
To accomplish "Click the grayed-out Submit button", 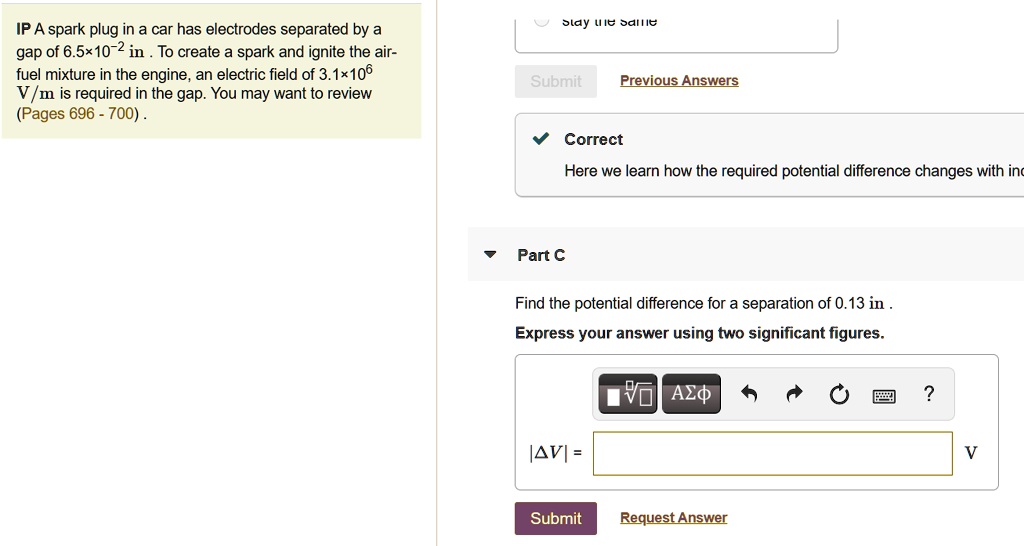I will coord(555,81).
